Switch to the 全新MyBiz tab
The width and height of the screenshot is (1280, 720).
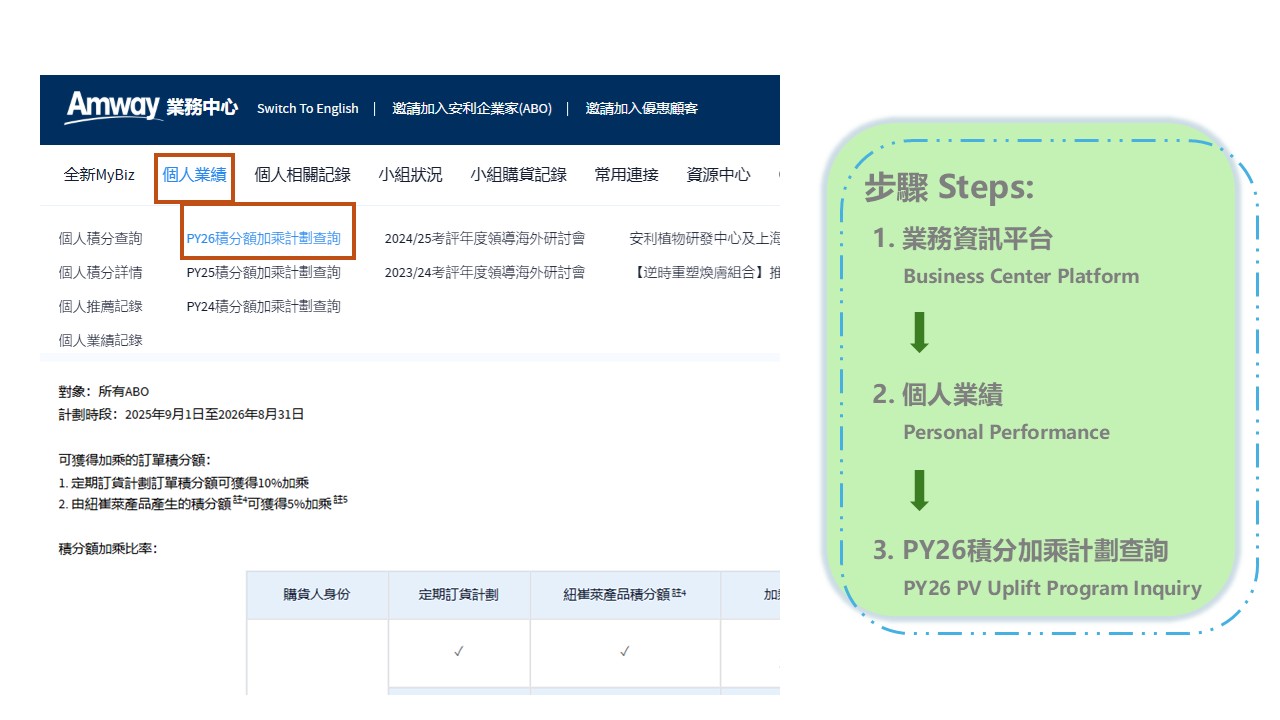click(x=98, y=174)
